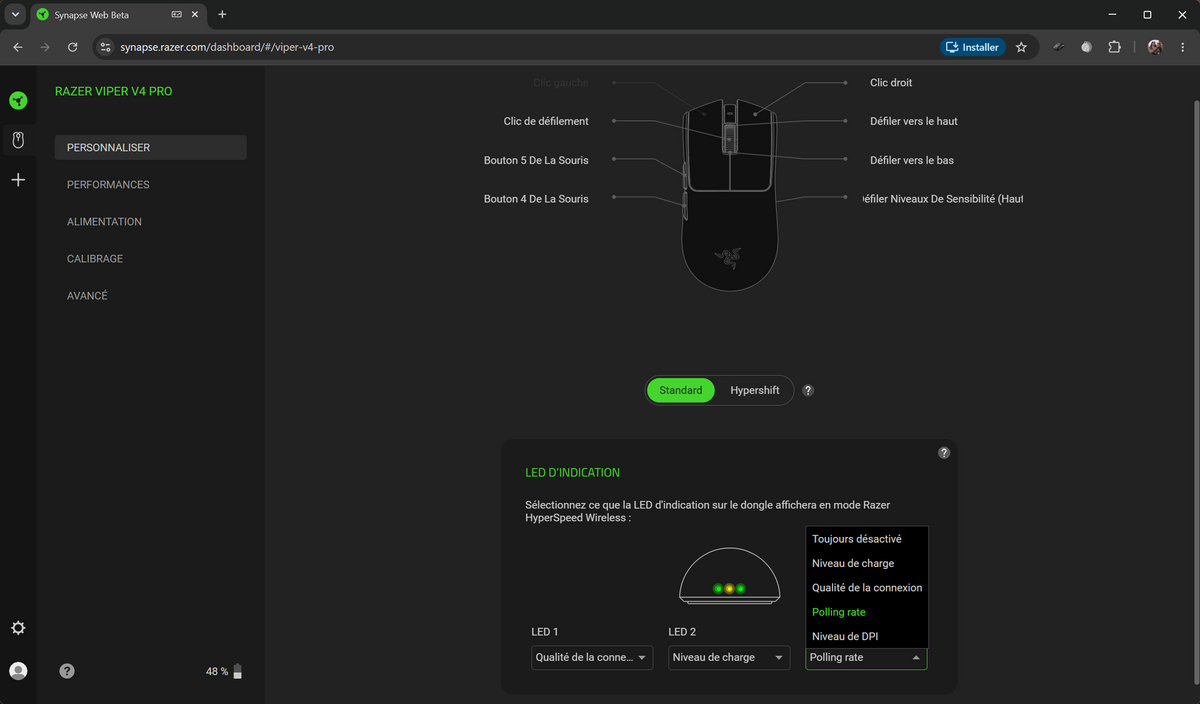Open the user account icon

18,671
